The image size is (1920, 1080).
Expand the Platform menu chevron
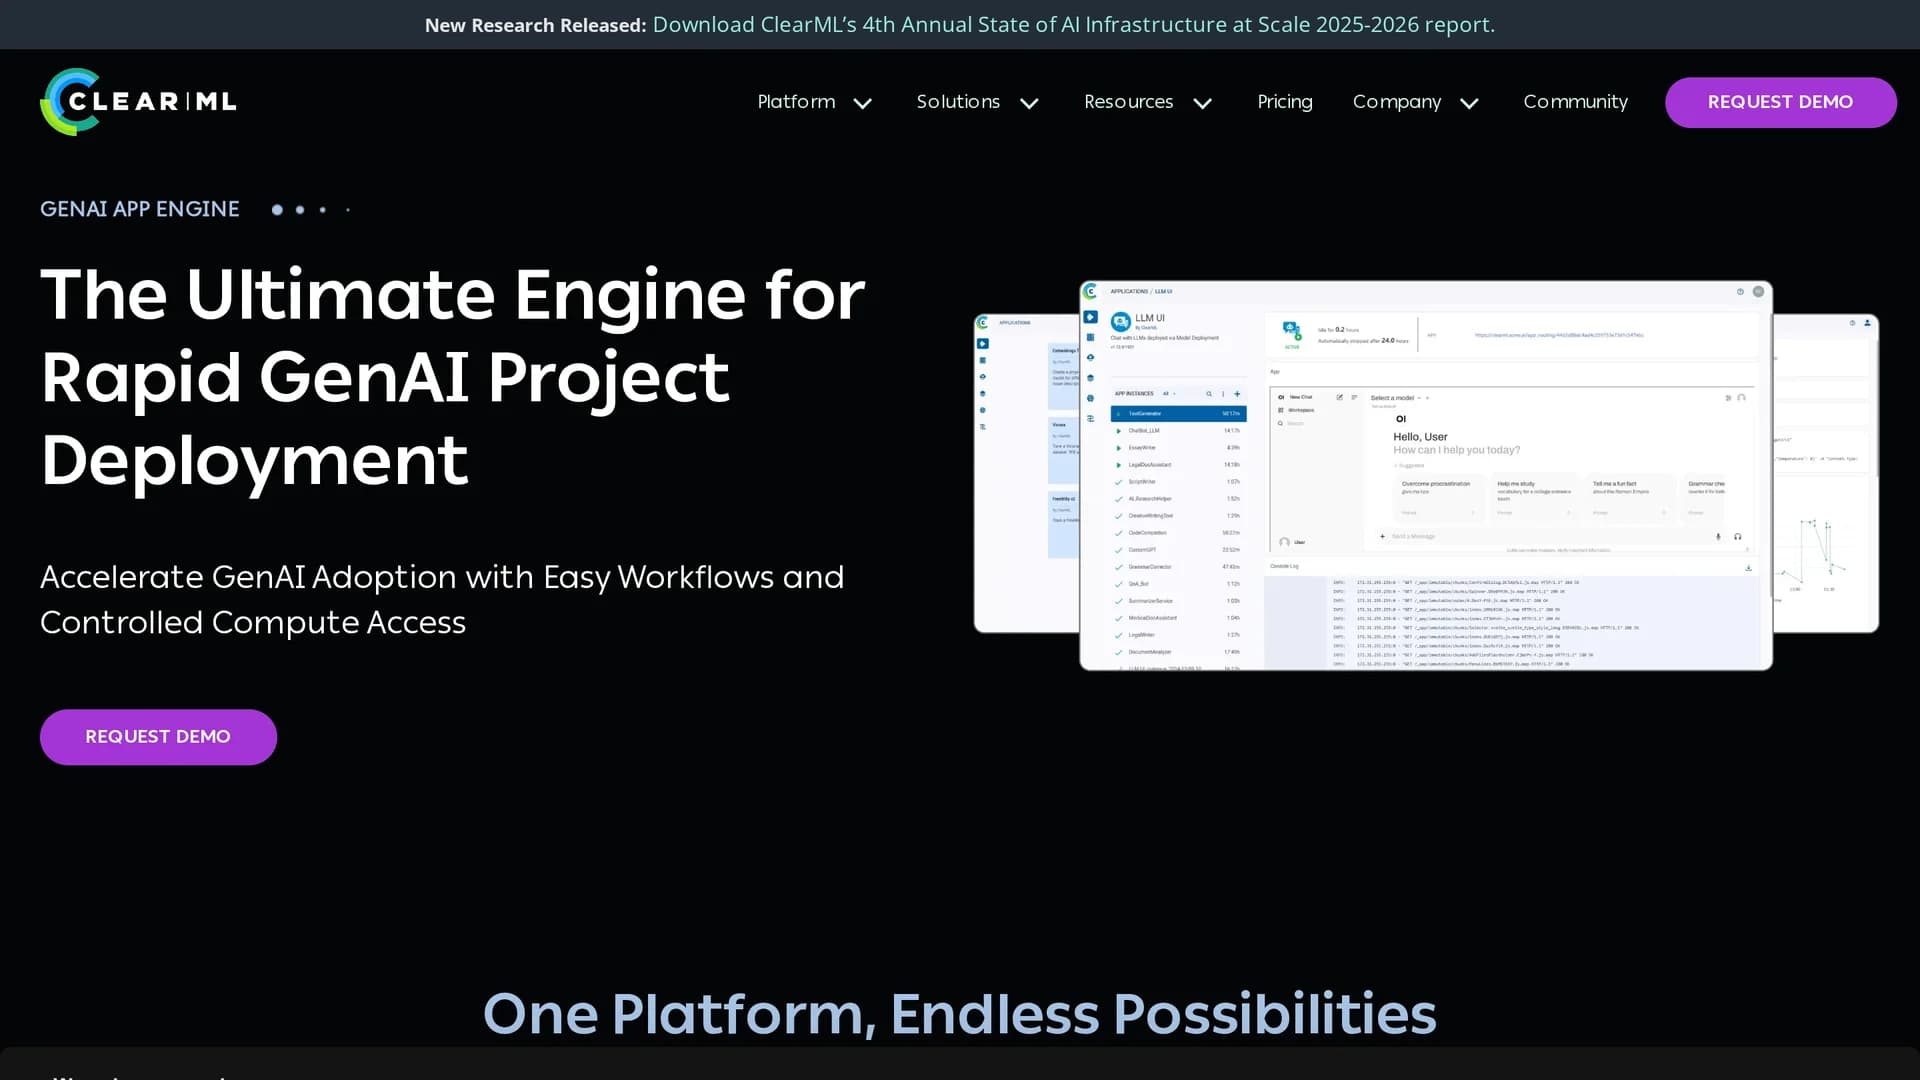pos(863,103)
